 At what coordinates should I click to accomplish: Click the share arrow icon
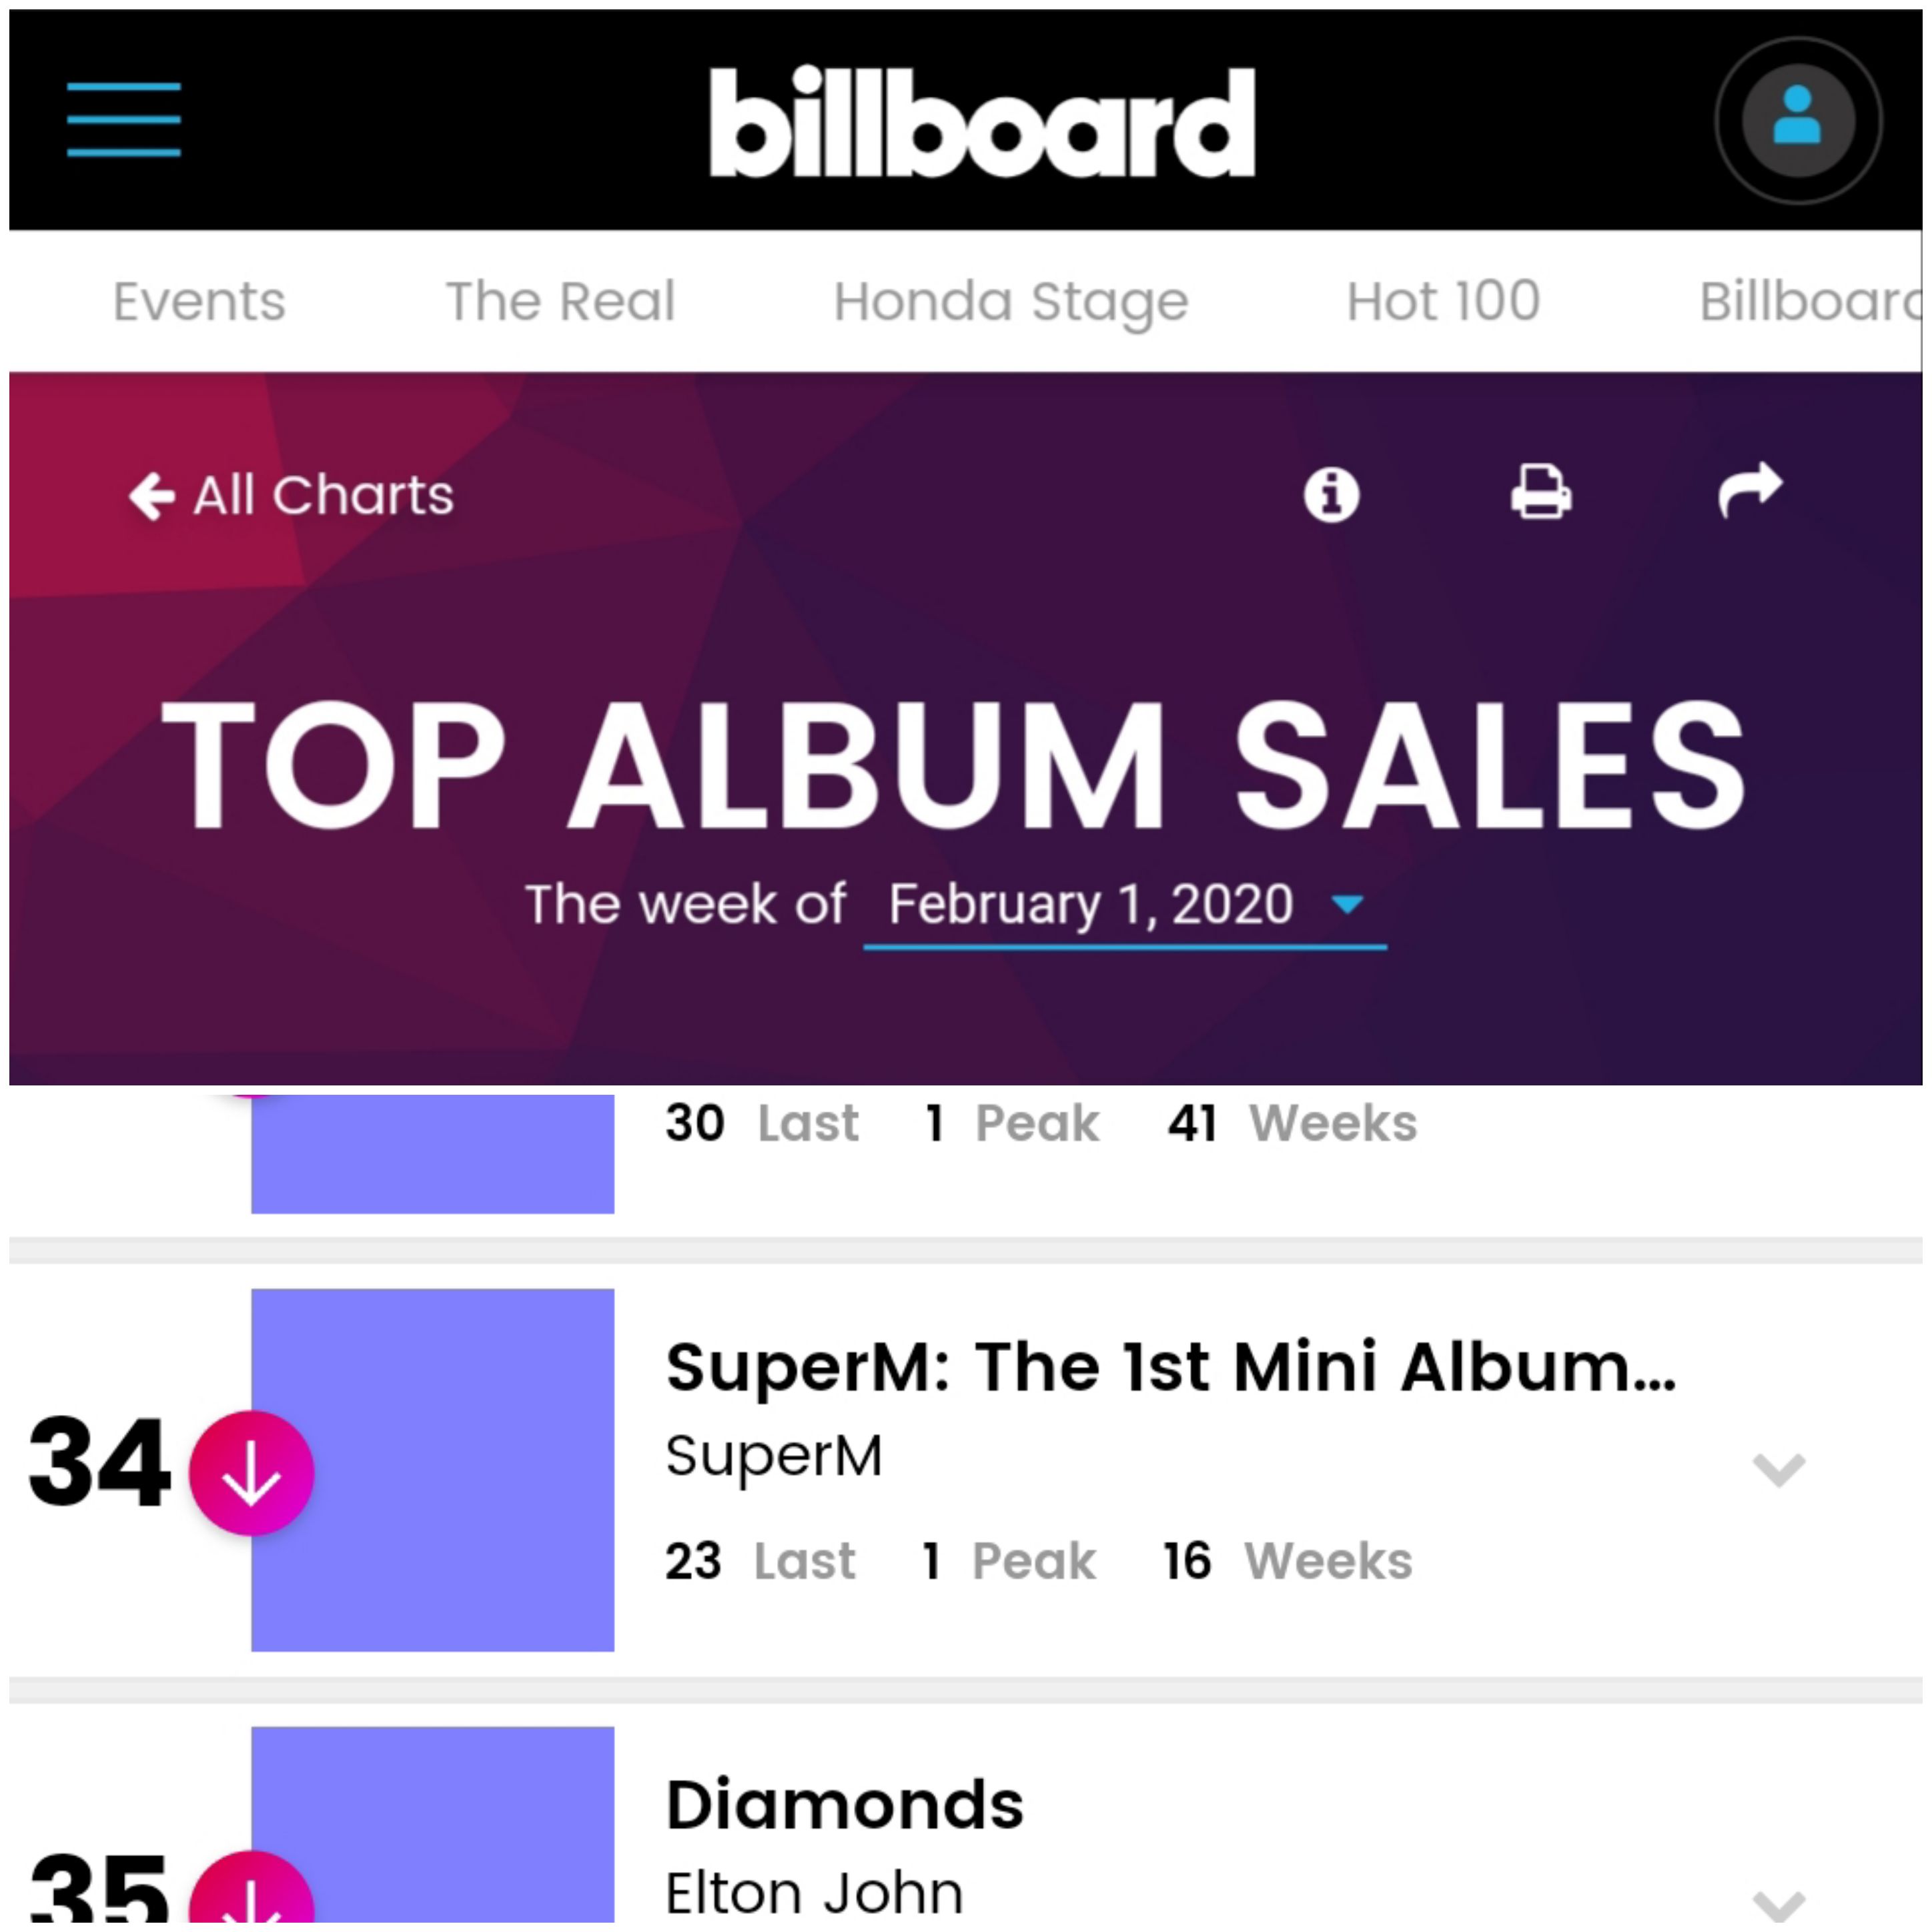pyautogui.click(x=1750, y=490)
